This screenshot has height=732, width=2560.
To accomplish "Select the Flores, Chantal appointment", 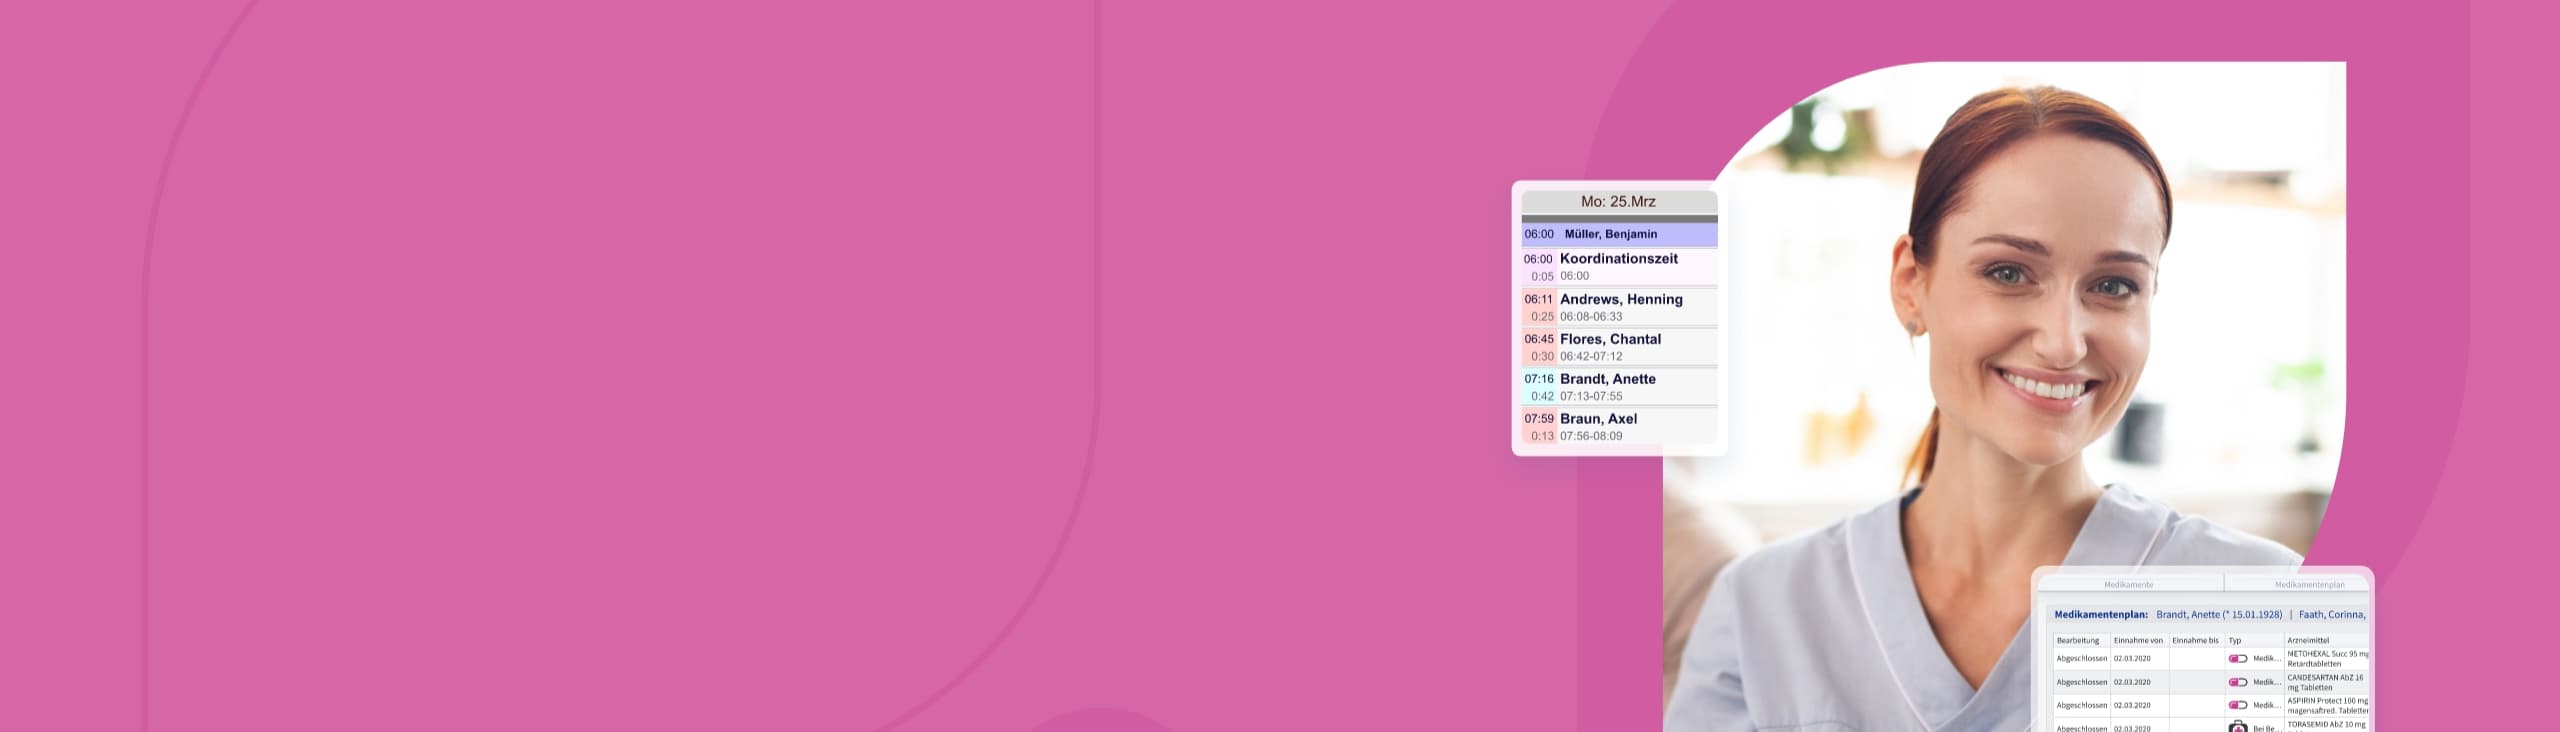I will pos(1610,347).
